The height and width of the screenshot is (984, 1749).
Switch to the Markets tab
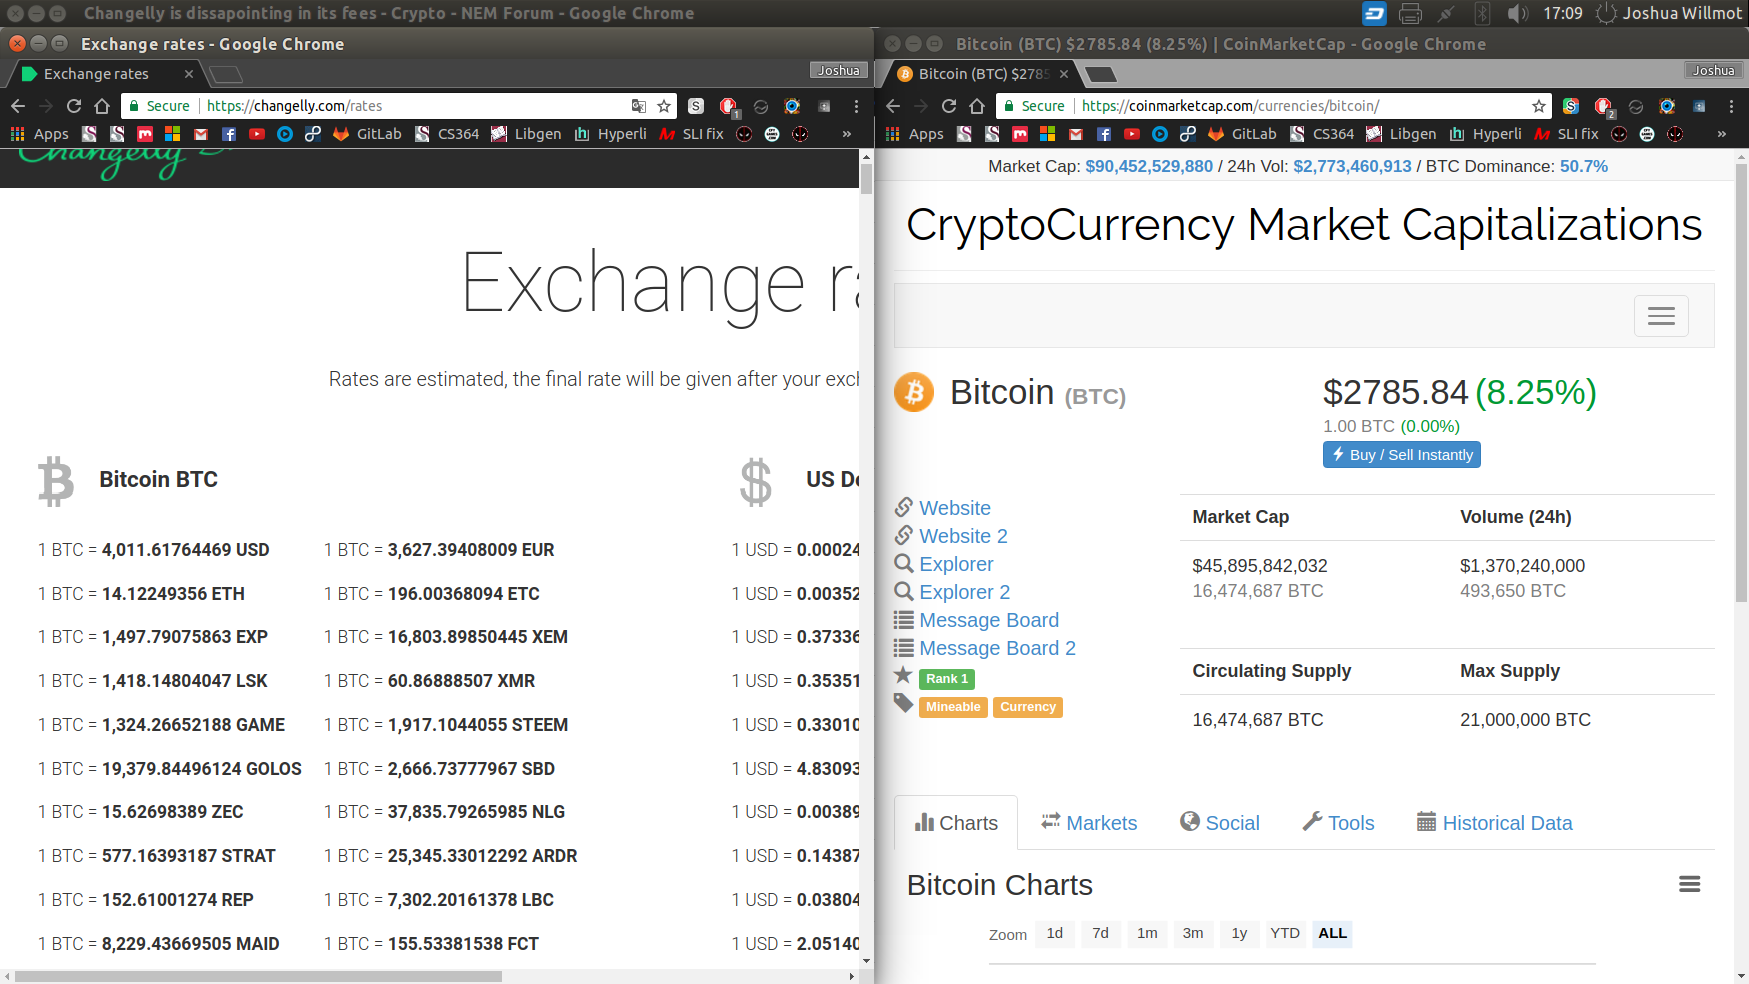1089,823
